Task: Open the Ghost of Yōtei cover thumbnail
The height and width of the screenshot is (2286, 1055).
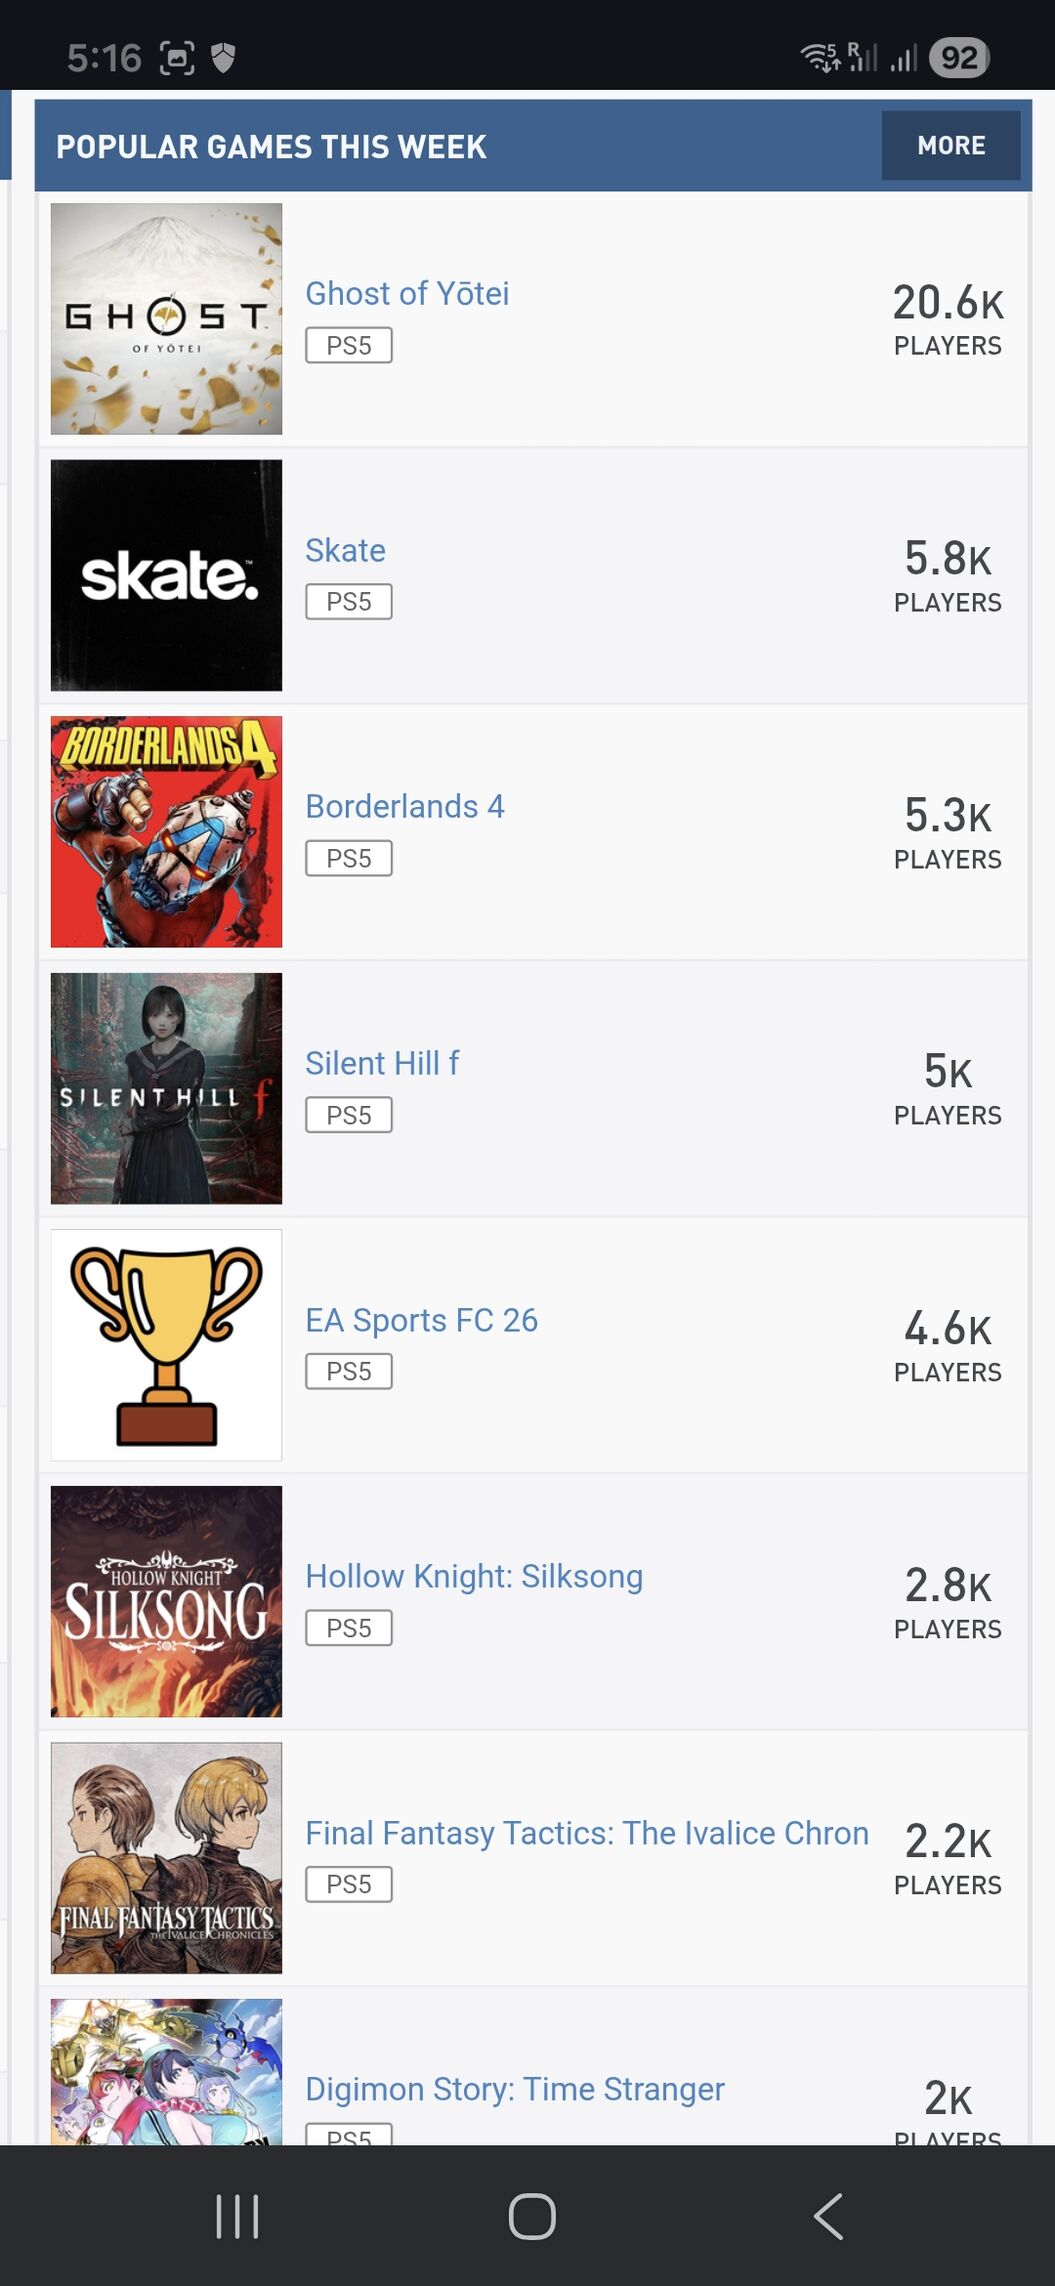Action: click(x=166, y=319)
